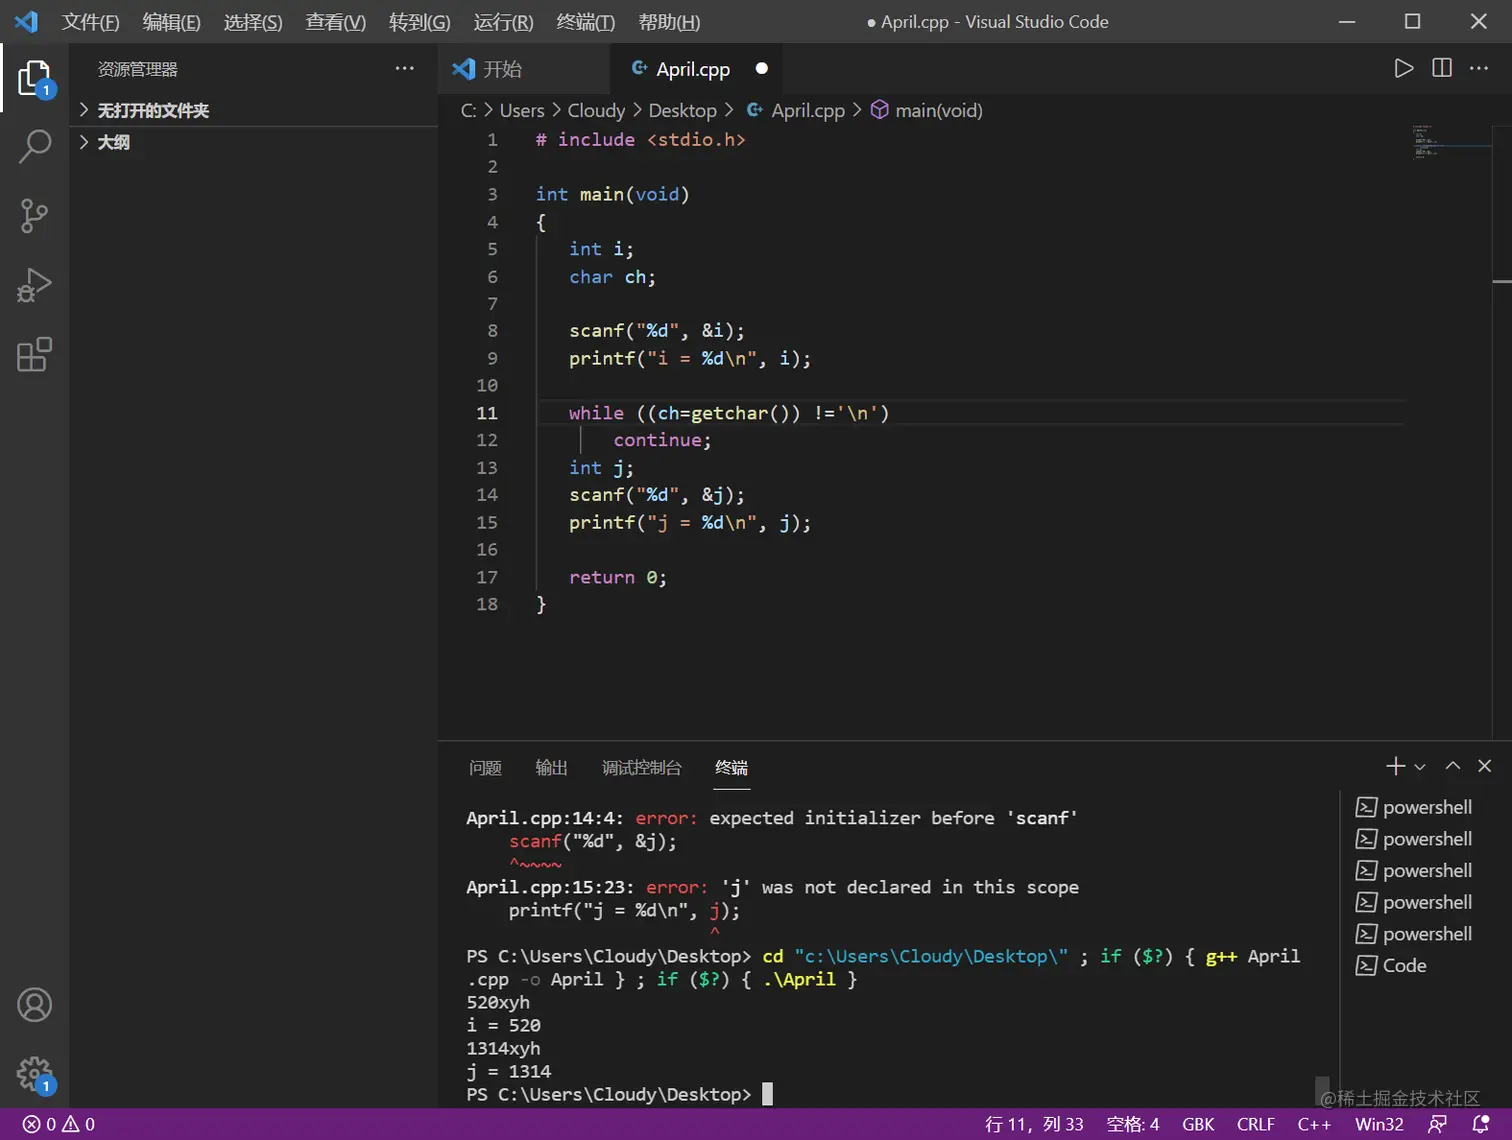This screenshot has height=1140, width=1512.
Task: Open the launch profile dropdown arrow
Action: tap(1420, 767)
